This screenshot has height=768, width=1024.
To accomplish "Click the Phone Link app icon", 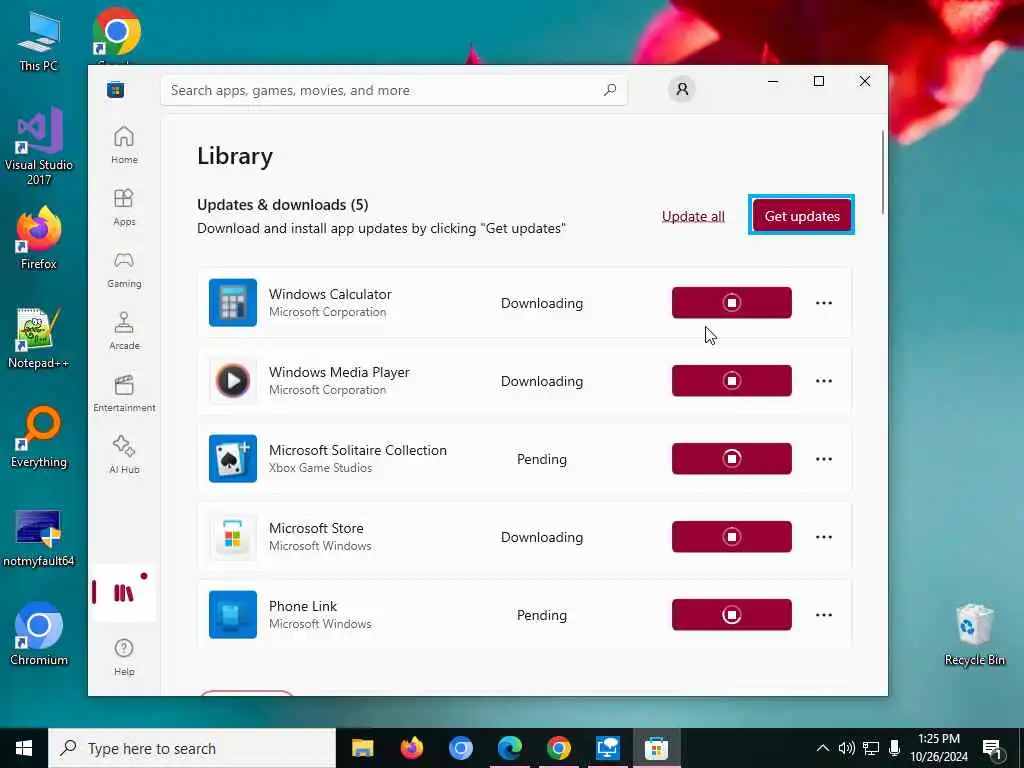I will point(232,615).
